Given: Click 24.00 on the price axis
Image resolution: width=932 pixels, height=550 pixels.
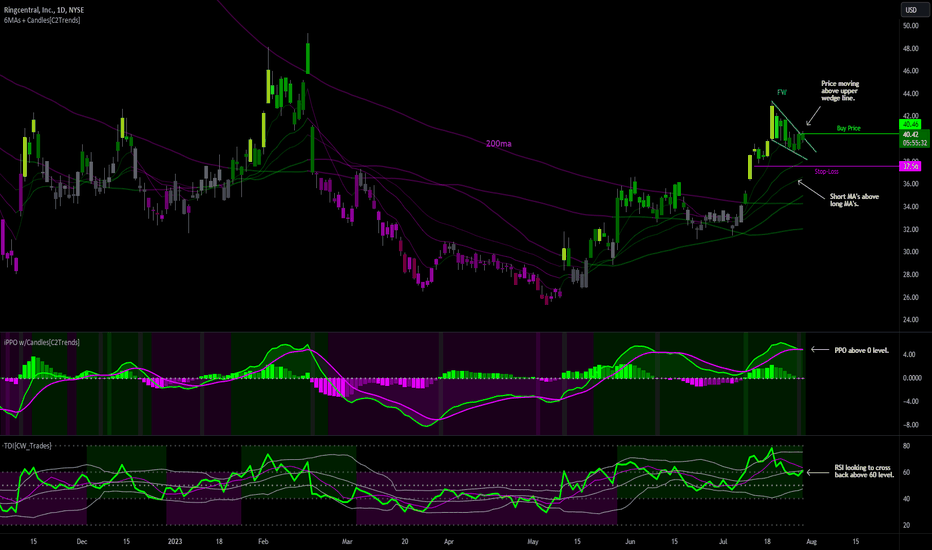Looking at the screenshot, I should click(911, 320).
